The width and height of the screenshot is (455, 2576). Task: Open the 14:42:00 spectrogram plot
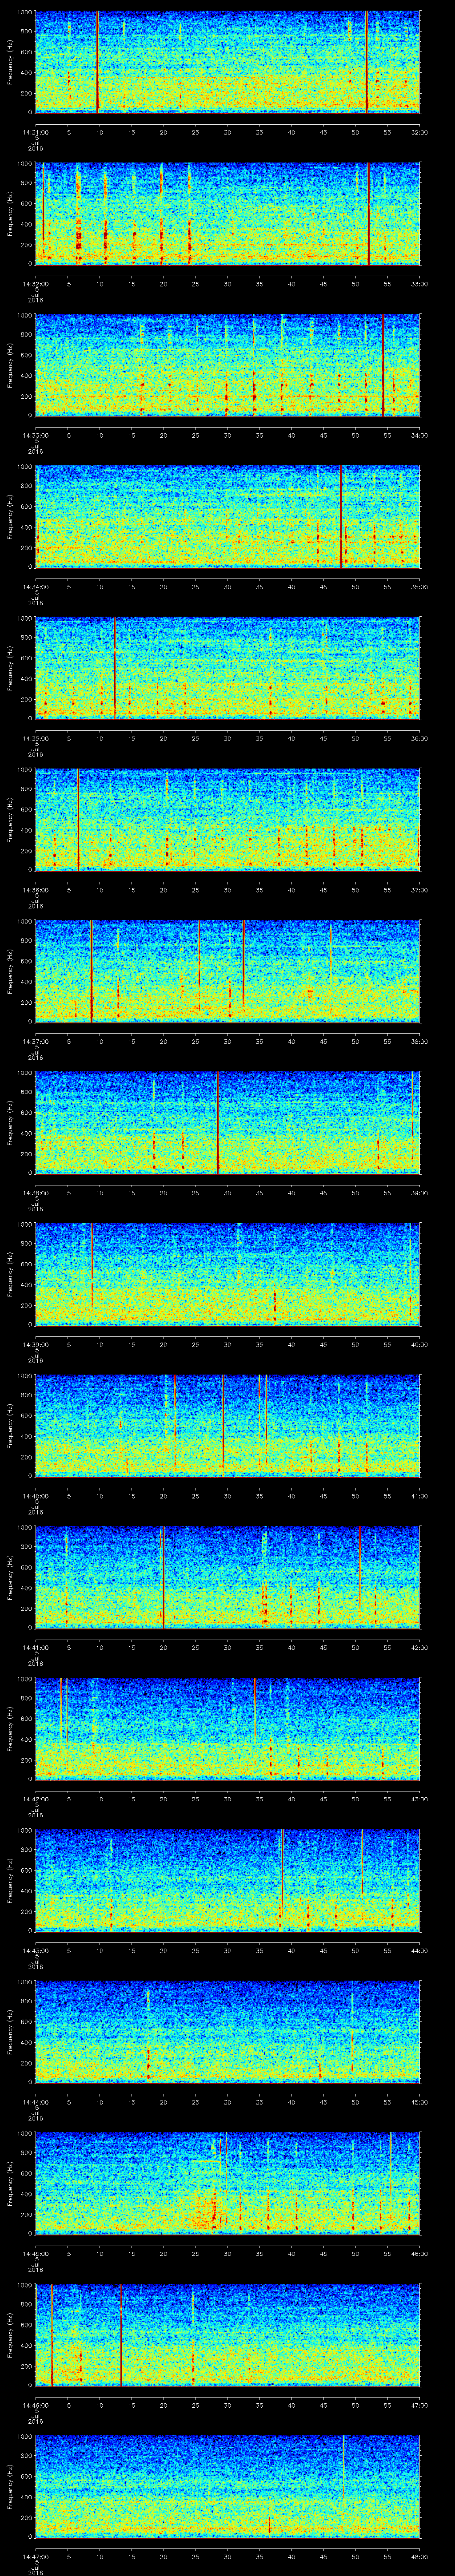pyautogui.click(x=228, y=1728)
